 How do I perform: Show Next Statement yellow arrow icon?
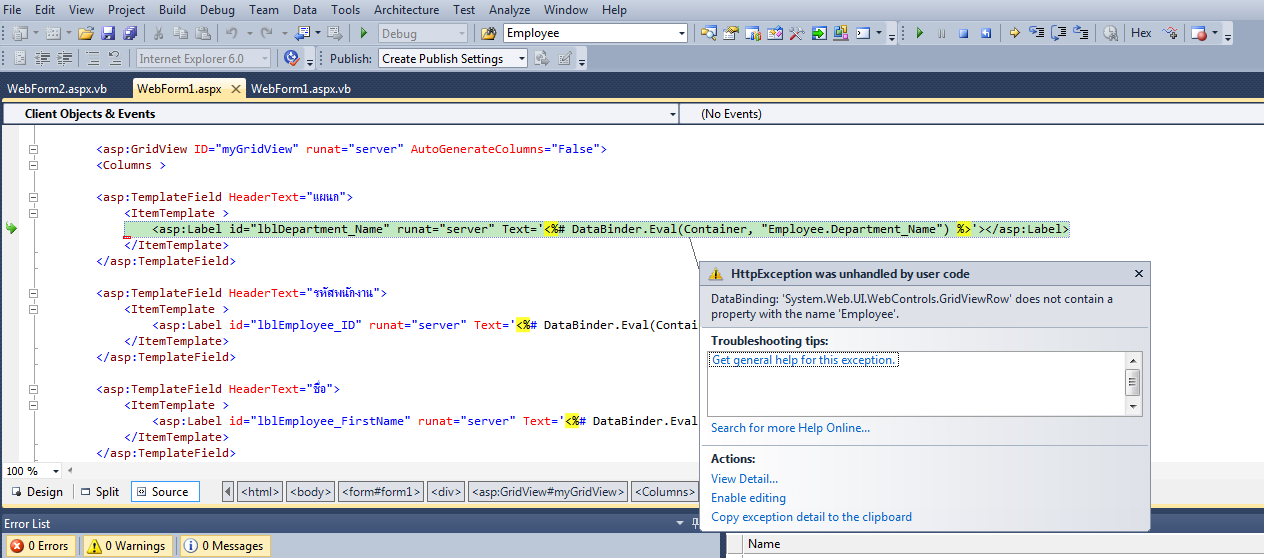pos(1014,33)
